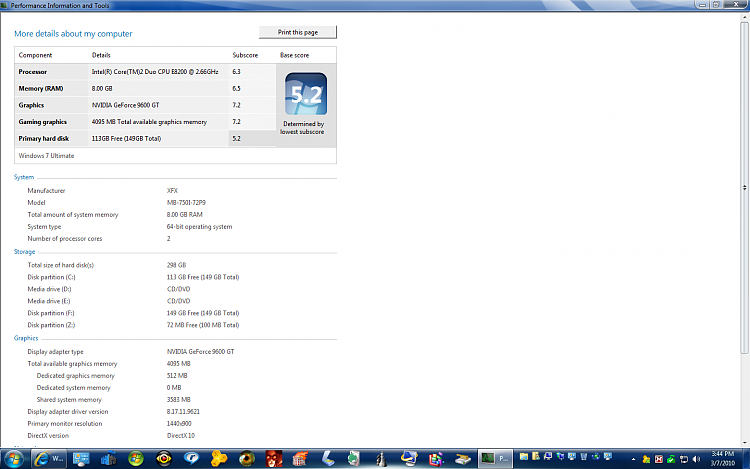Viewport: 750px width, 469px height.
Task: Click the Base score column header
Action: [295, 55]
